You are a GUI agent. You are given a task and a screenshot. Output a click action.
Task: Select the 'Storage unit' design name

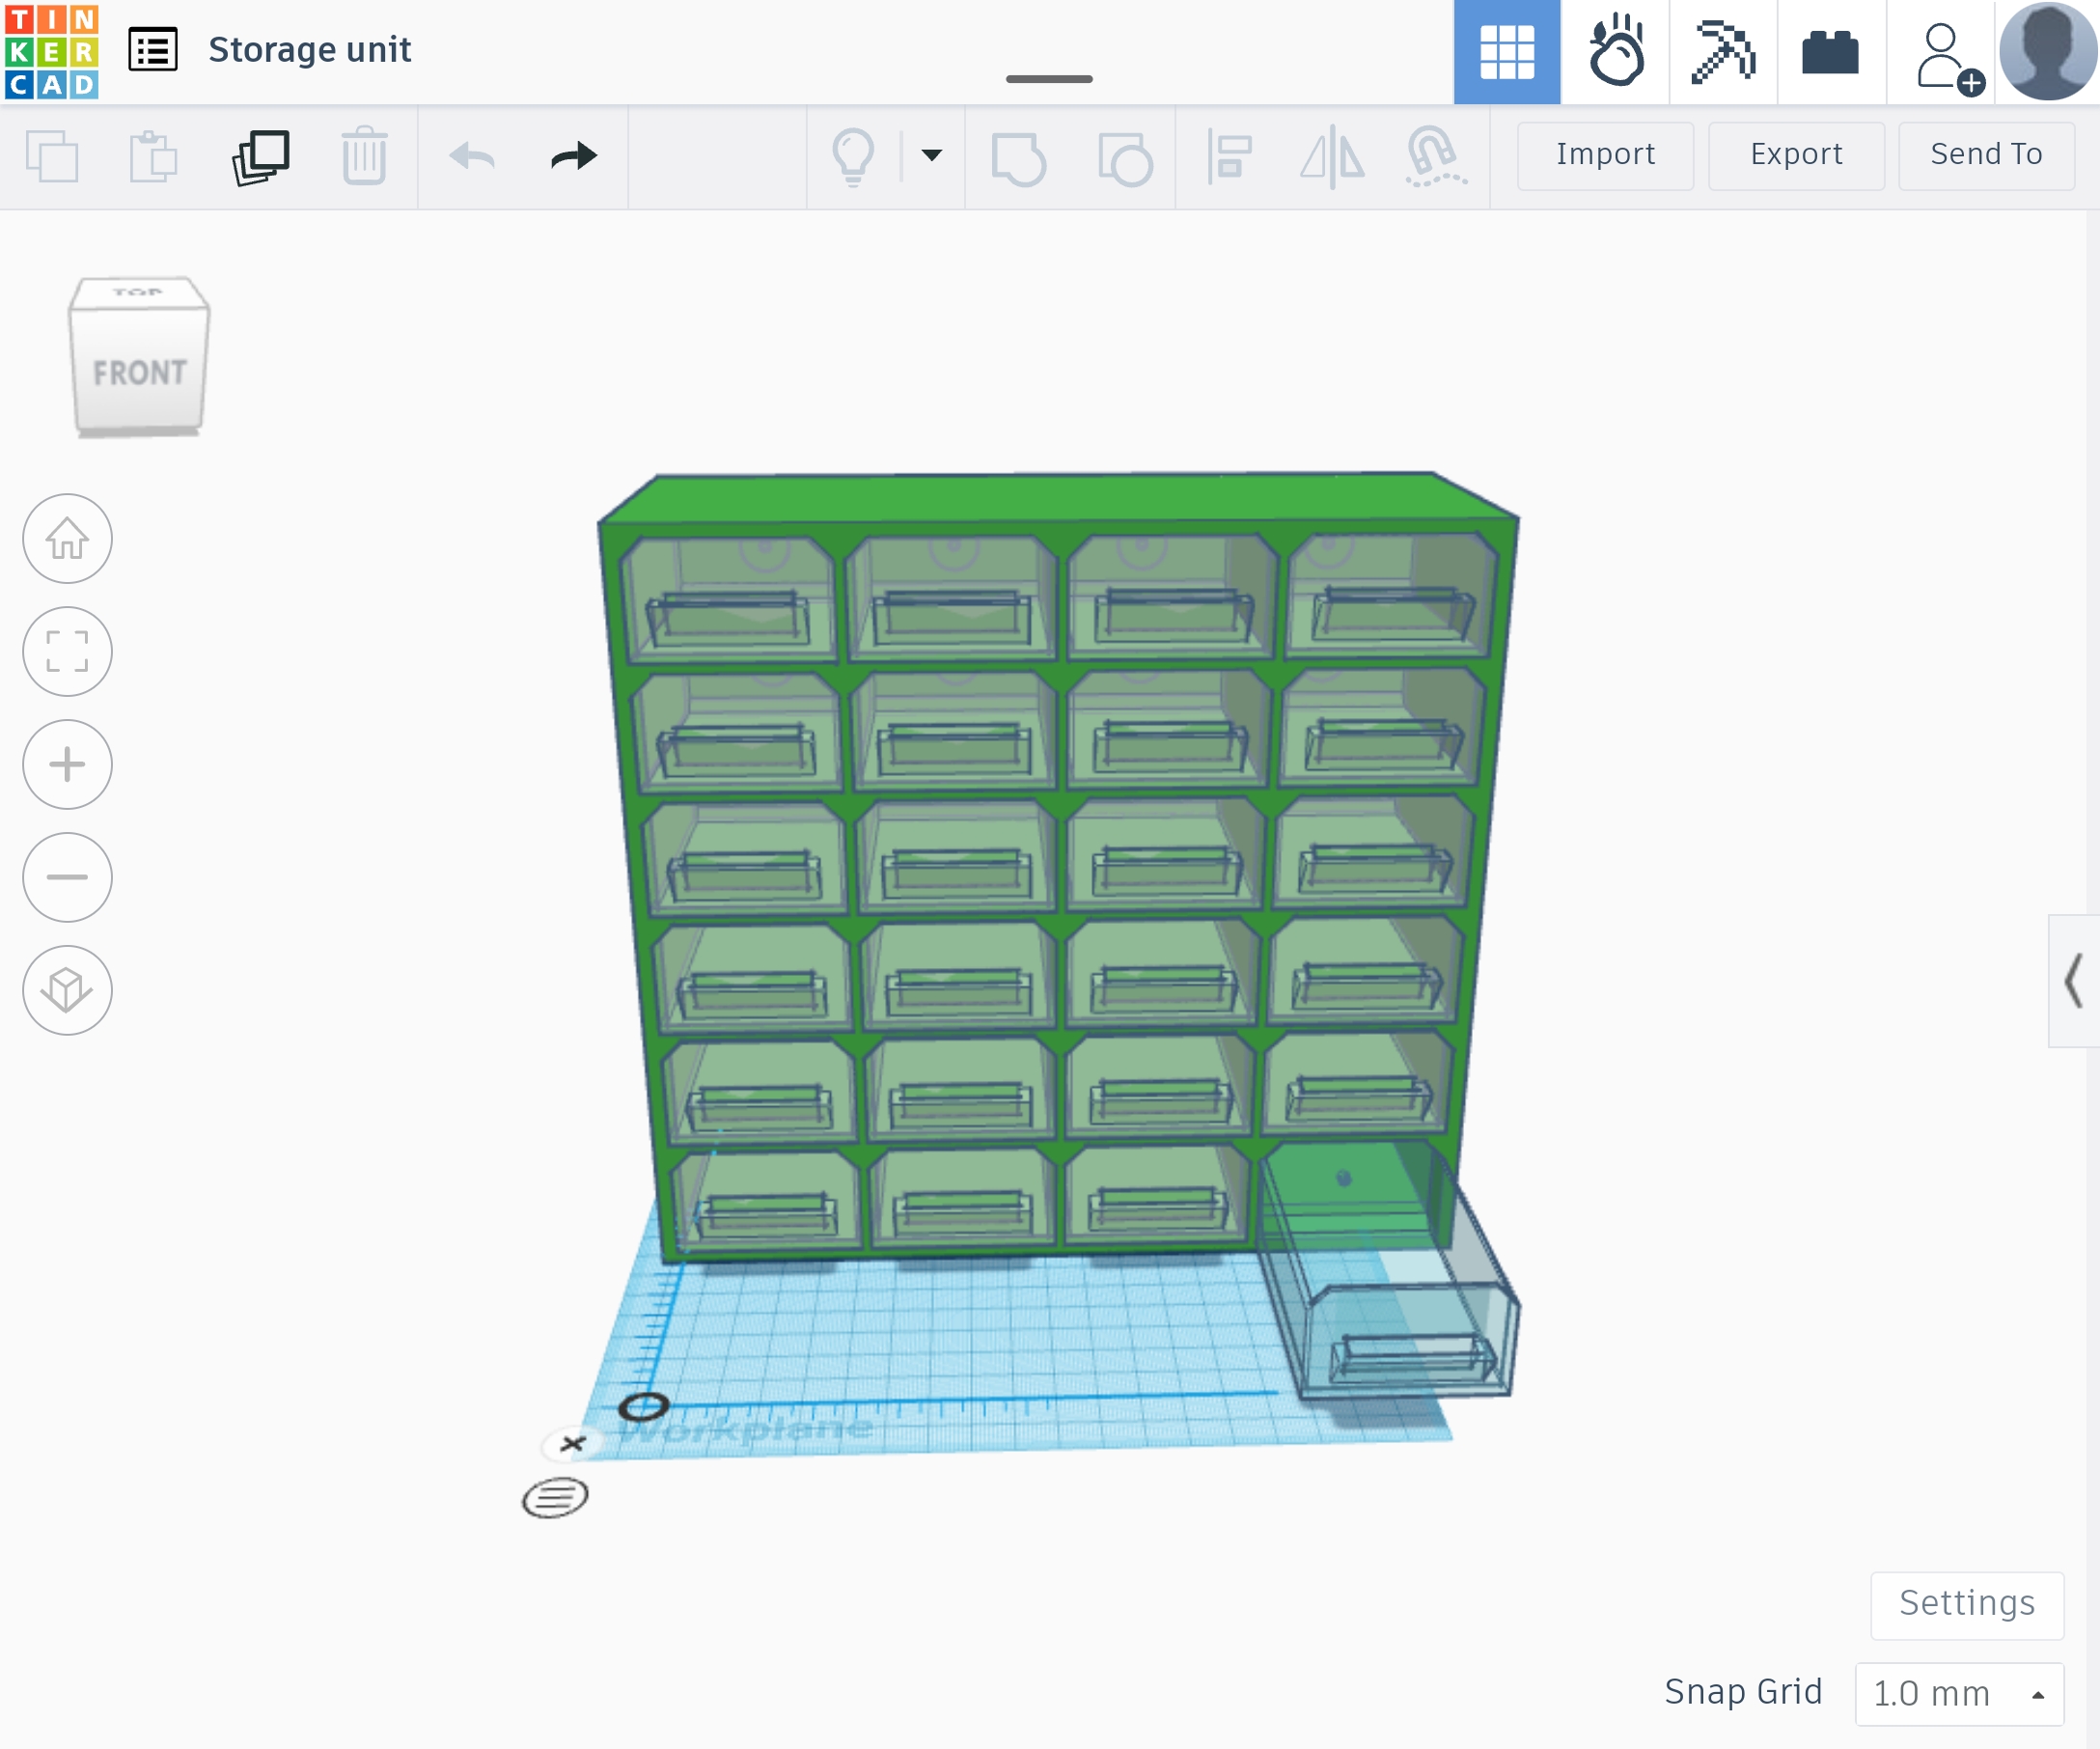click(x=310, y=50)
